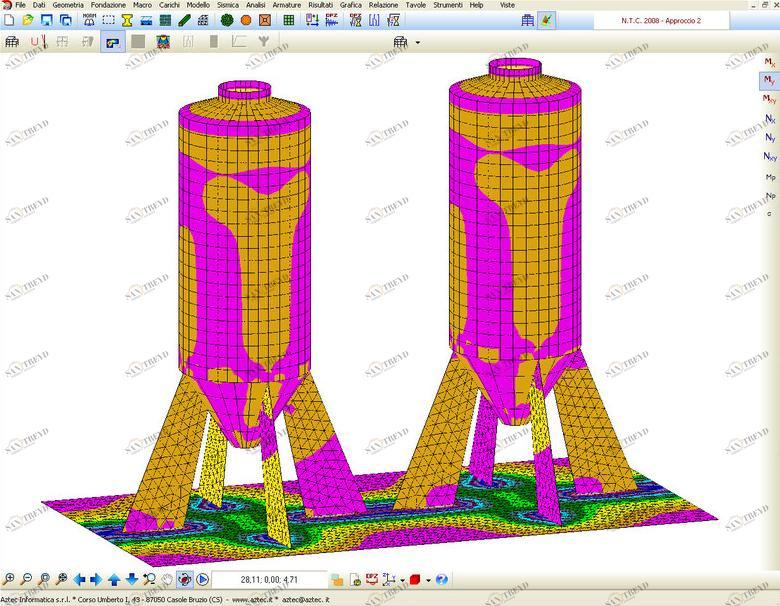Click the Save icon in toolbar
The image size is (780, 606).
coord(46,20)
